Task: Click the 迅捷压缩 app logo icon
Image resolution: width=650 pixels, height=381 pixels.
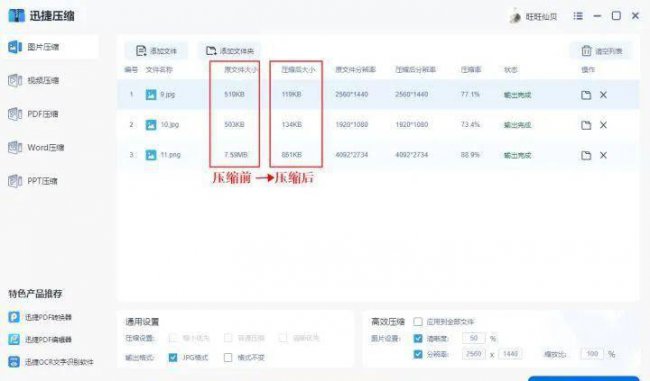Action: 16,16
